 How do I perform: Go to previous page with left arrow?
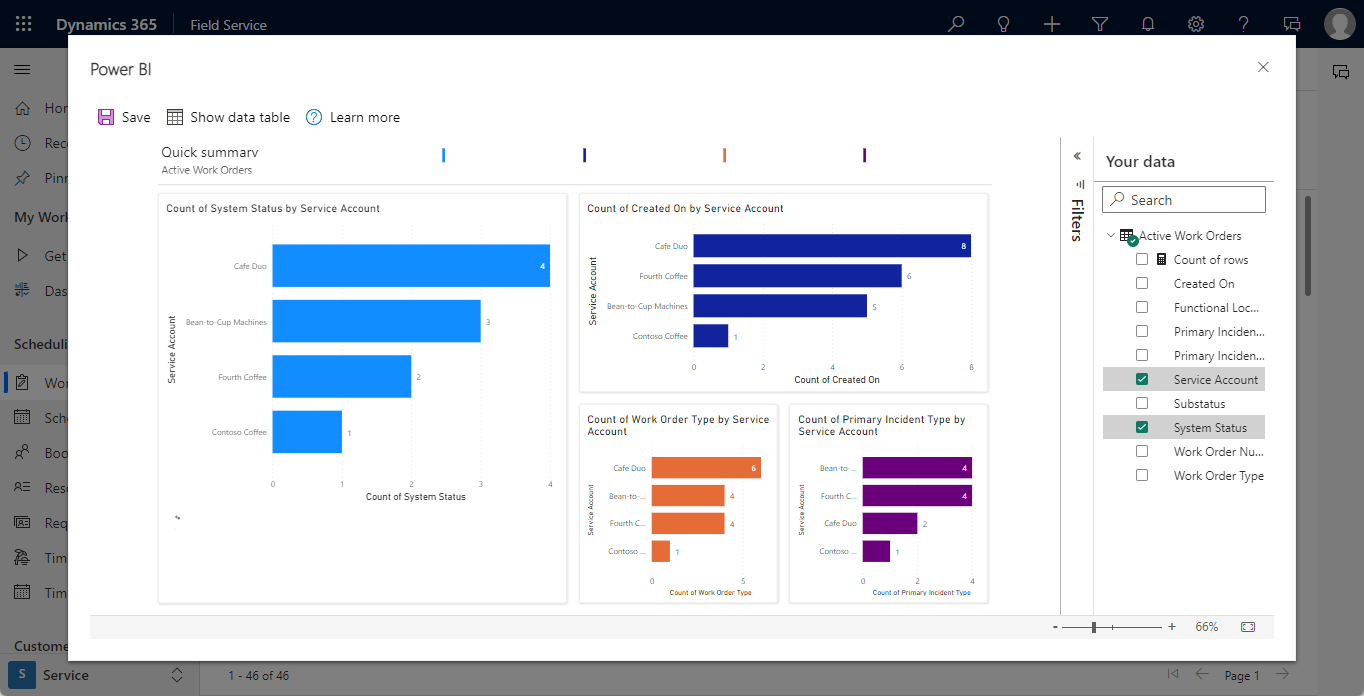(x=1202, y=675)
